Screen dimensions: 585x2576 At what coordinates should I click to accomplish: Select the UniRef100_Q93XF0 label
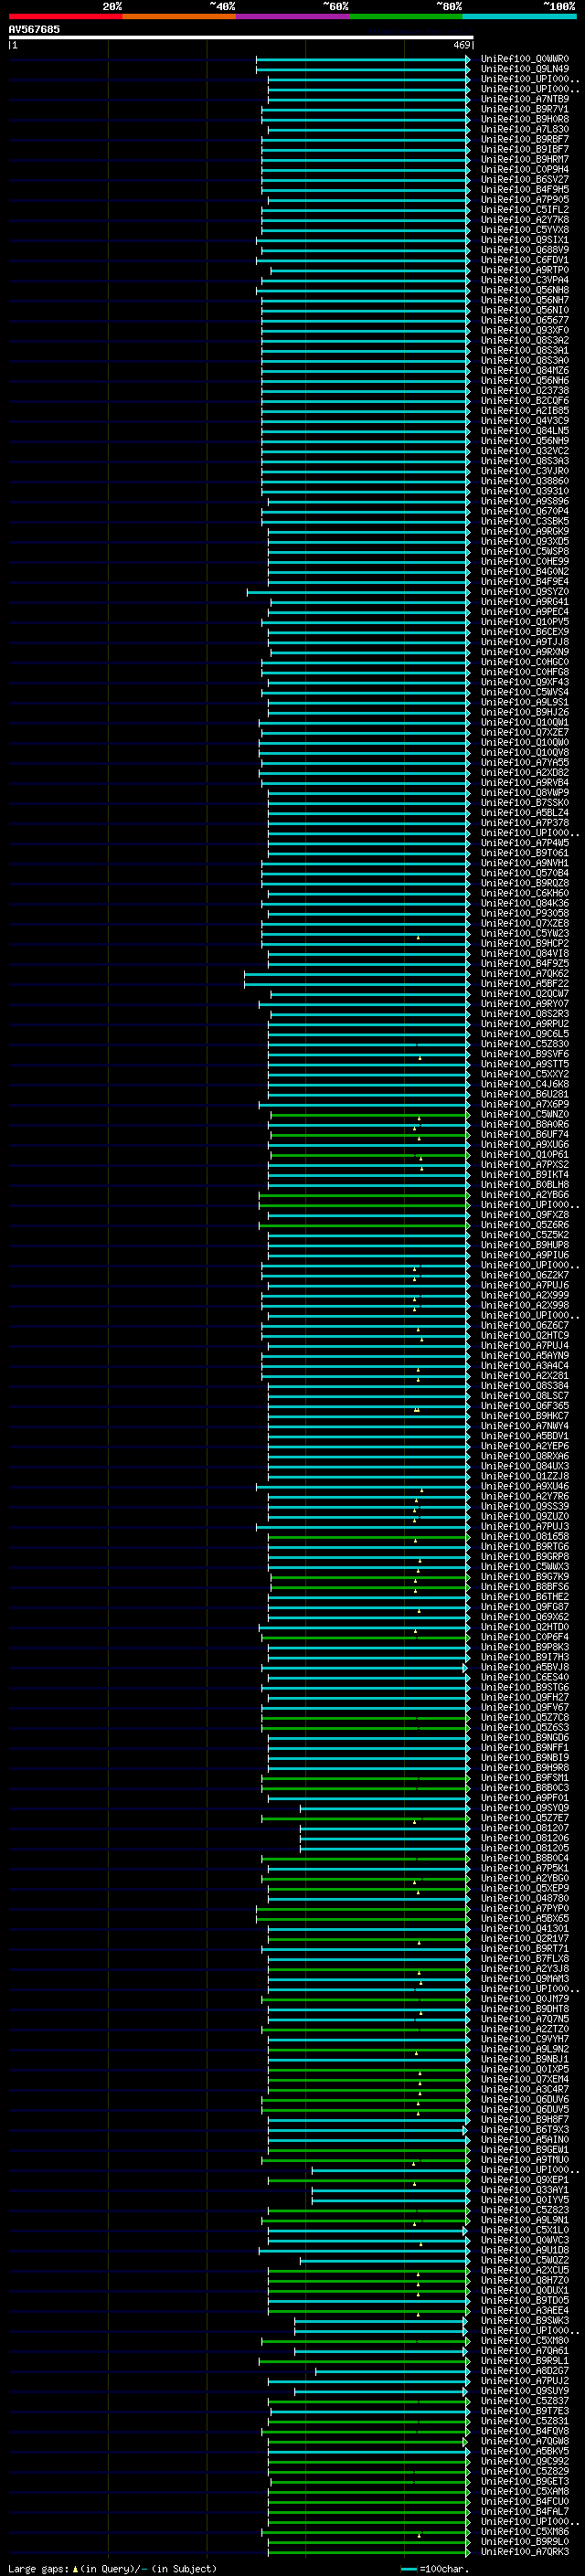(x=524, y=330)
